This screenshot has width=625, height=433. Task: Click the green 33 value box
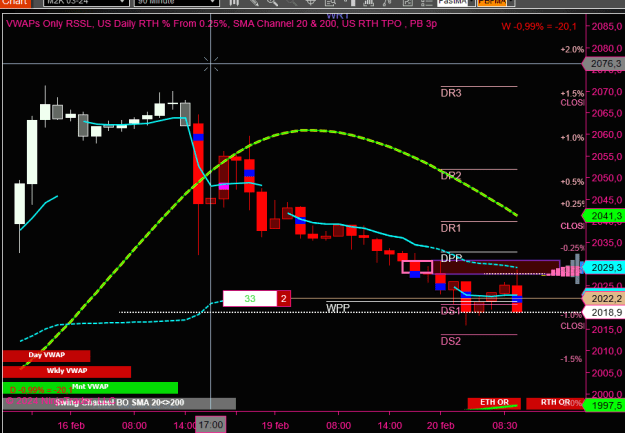(x=250, y=299)
